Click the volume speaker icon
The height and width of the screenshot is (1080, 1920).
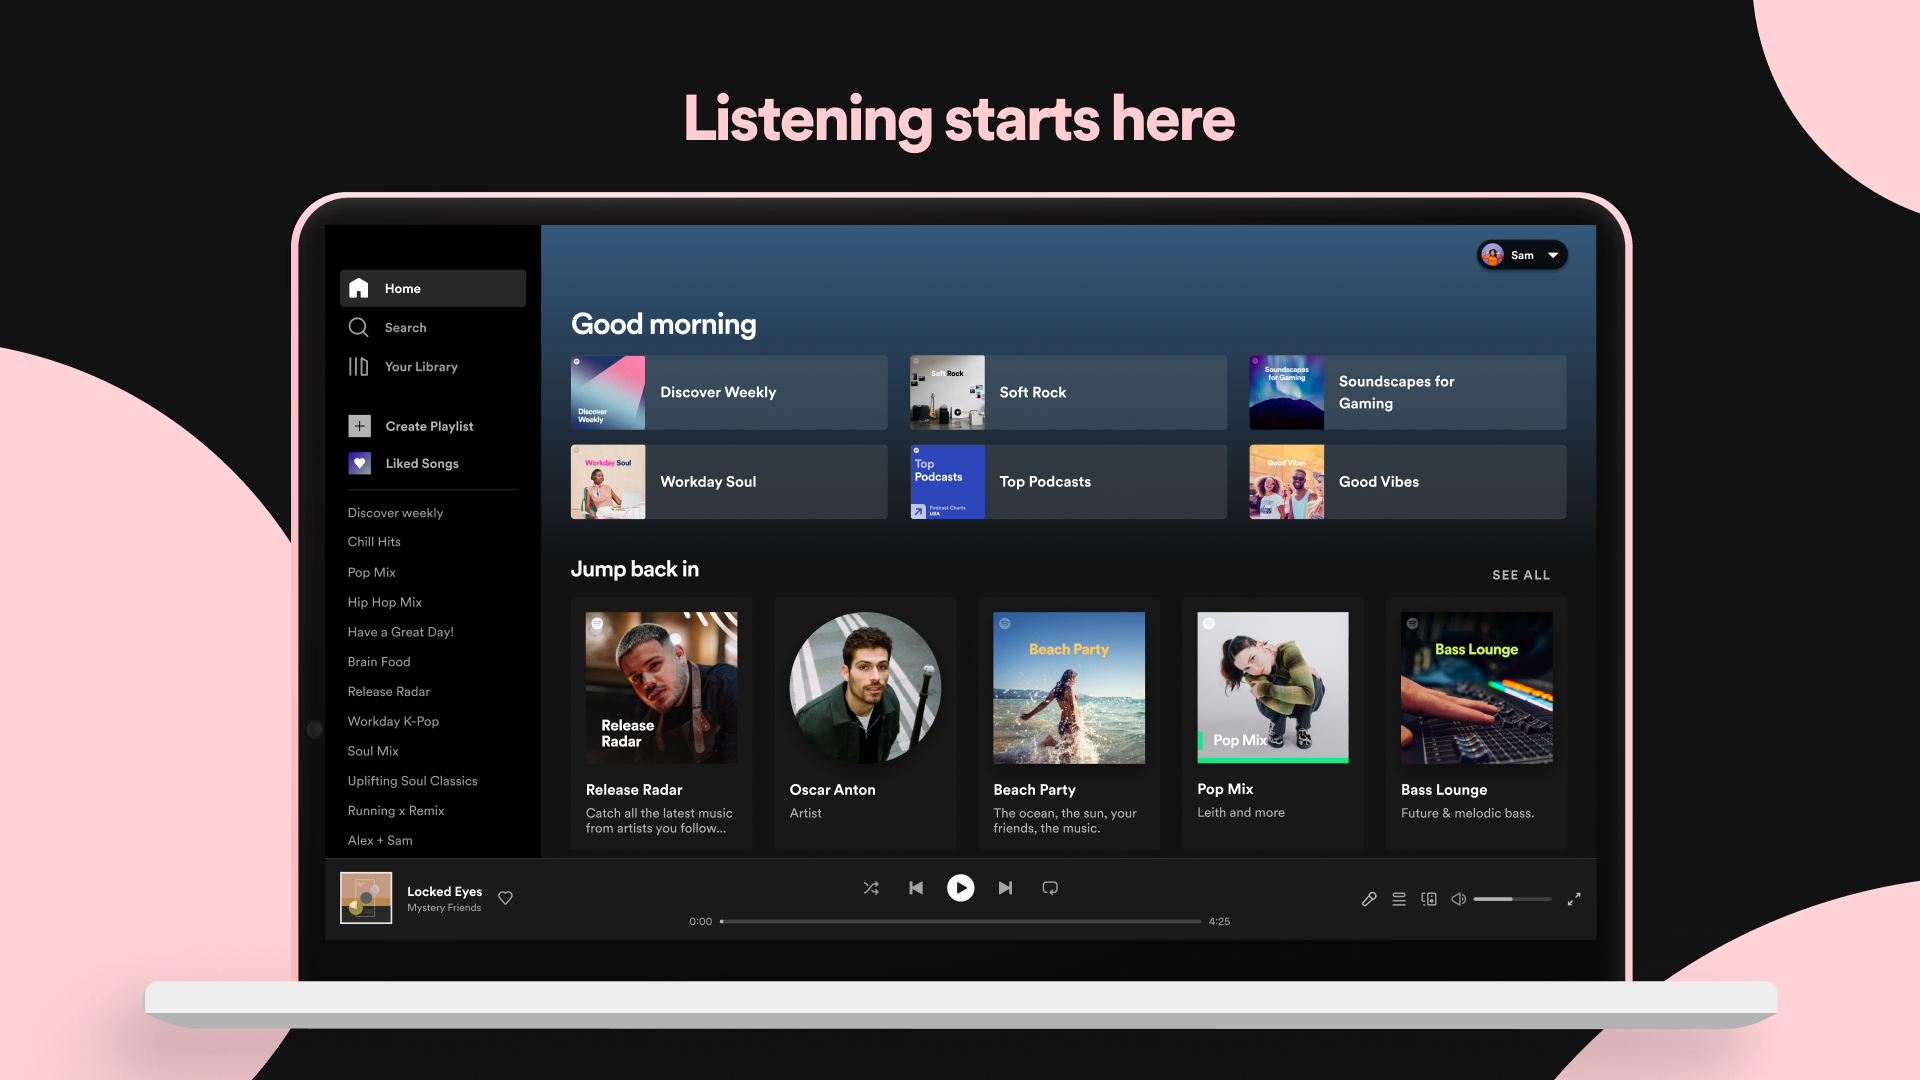(1458, 898)
